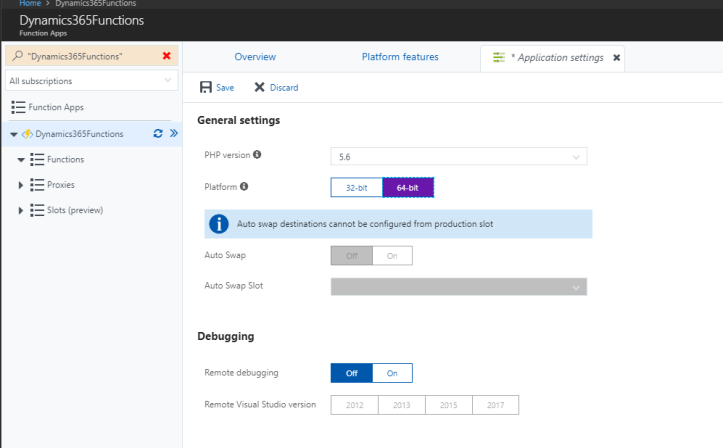Select the 64-bit platform option
723x448 pixels.
point(408,188)
